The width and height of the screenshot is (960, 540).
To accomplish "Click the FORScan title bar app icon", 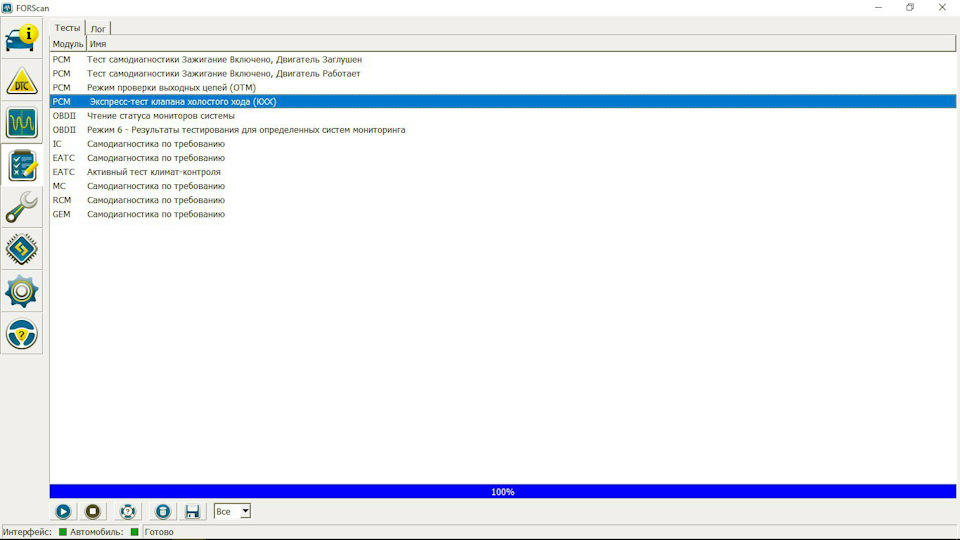I will 7,8.
